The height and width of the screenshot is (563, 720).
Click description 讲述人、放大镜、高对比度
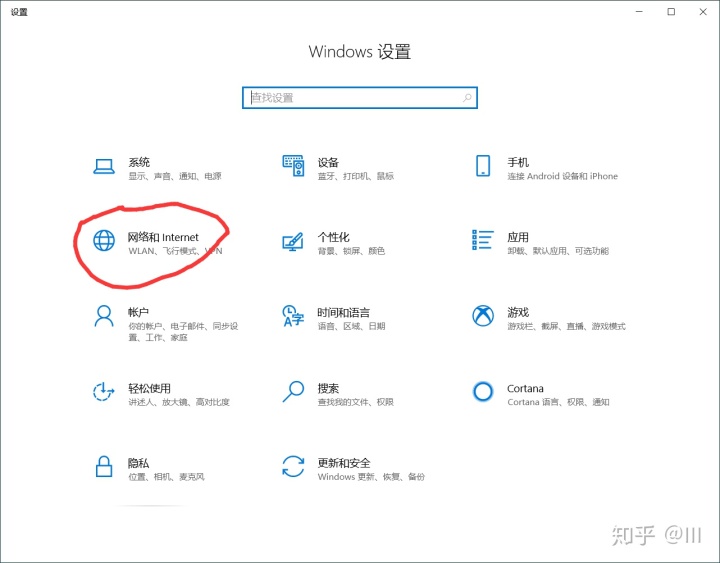179,402
